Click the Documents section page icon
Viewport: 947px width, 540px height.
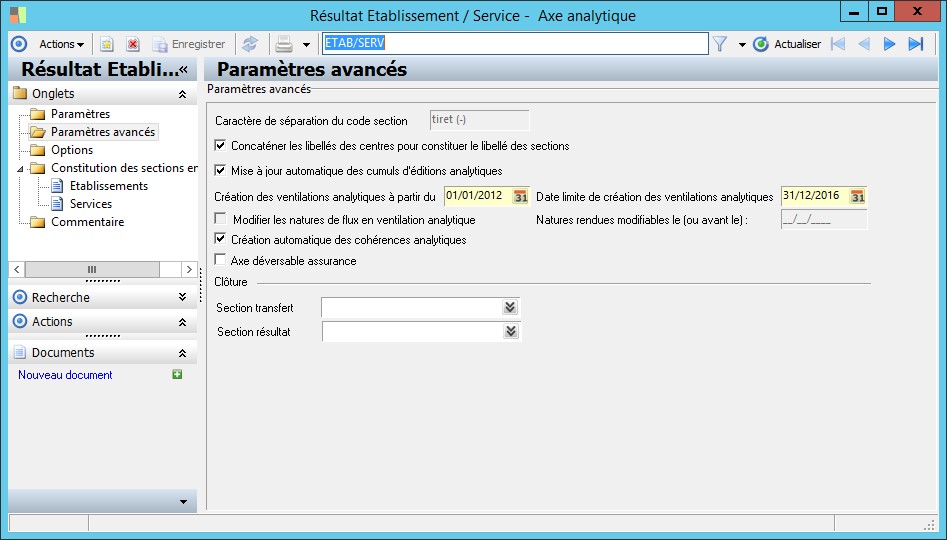point(20,352)
